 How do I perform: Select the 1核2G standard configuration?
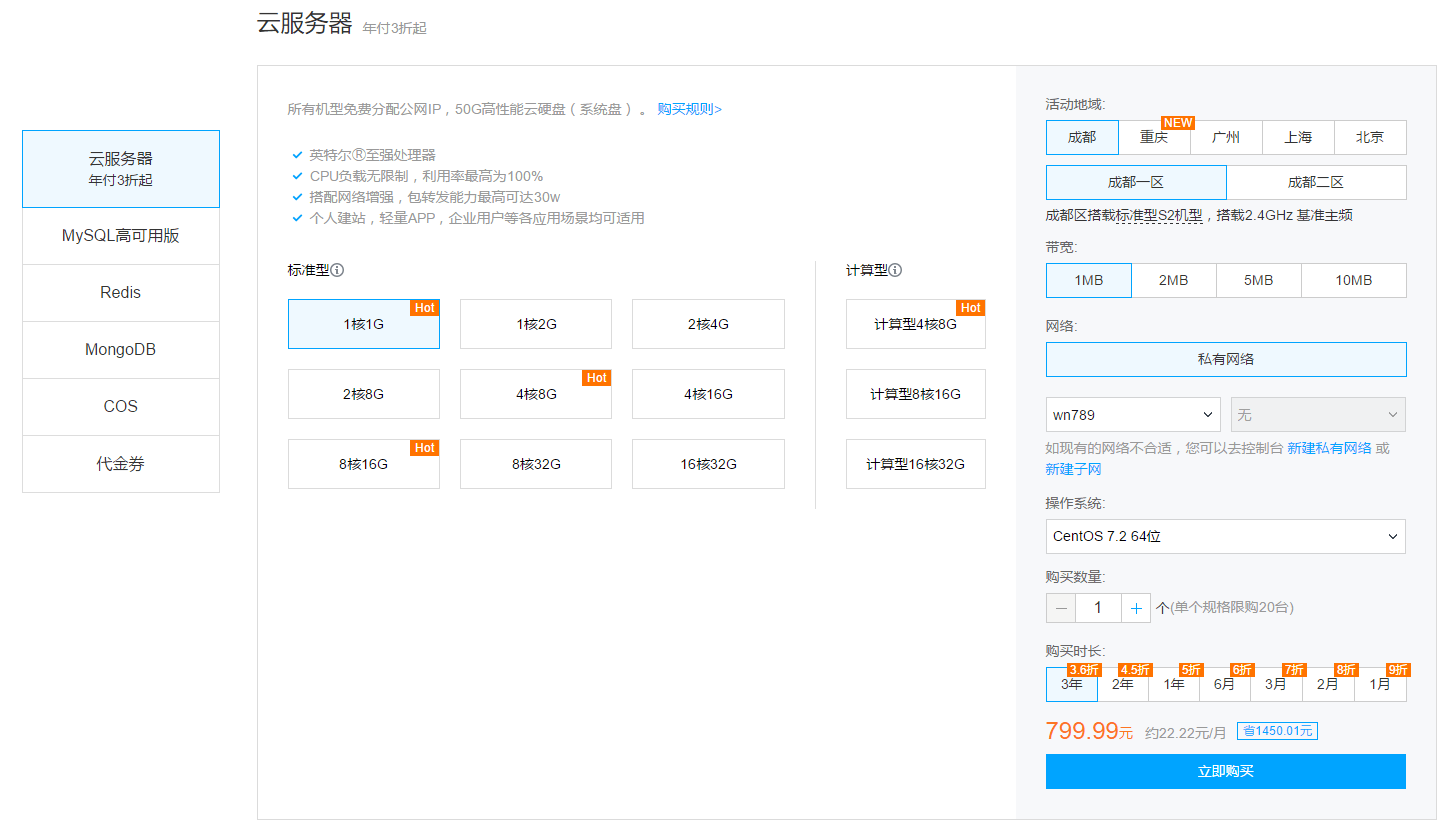tap(536, 324)
